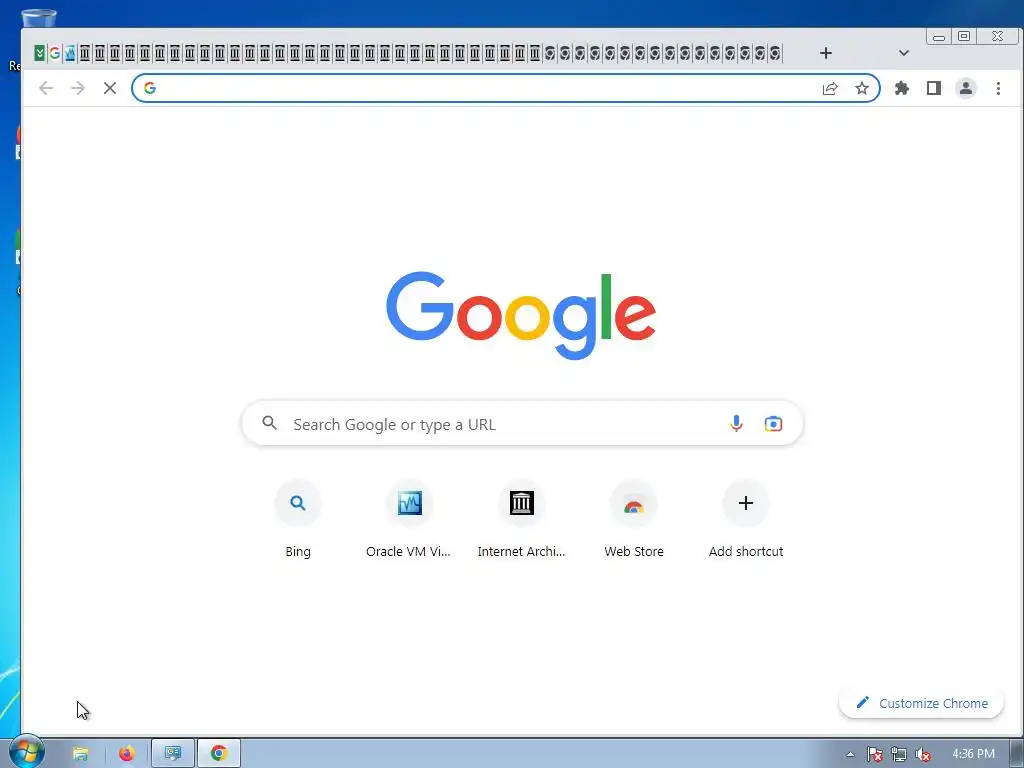Bookmark this tab with star icon
1024x768 pixels.
click(x=862, y=88)
